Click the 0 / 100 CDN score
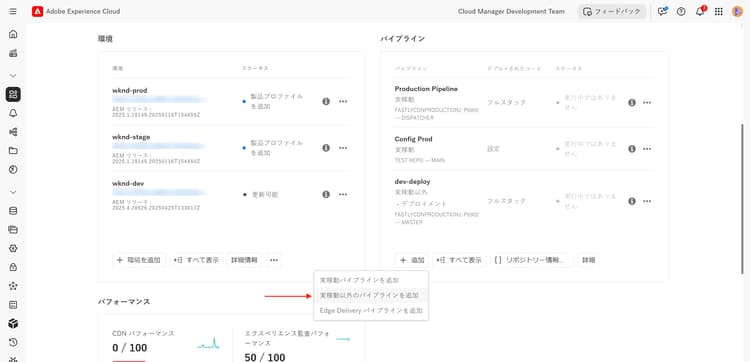The width and height of the screenshot is (750, 362). coord(130,348)
